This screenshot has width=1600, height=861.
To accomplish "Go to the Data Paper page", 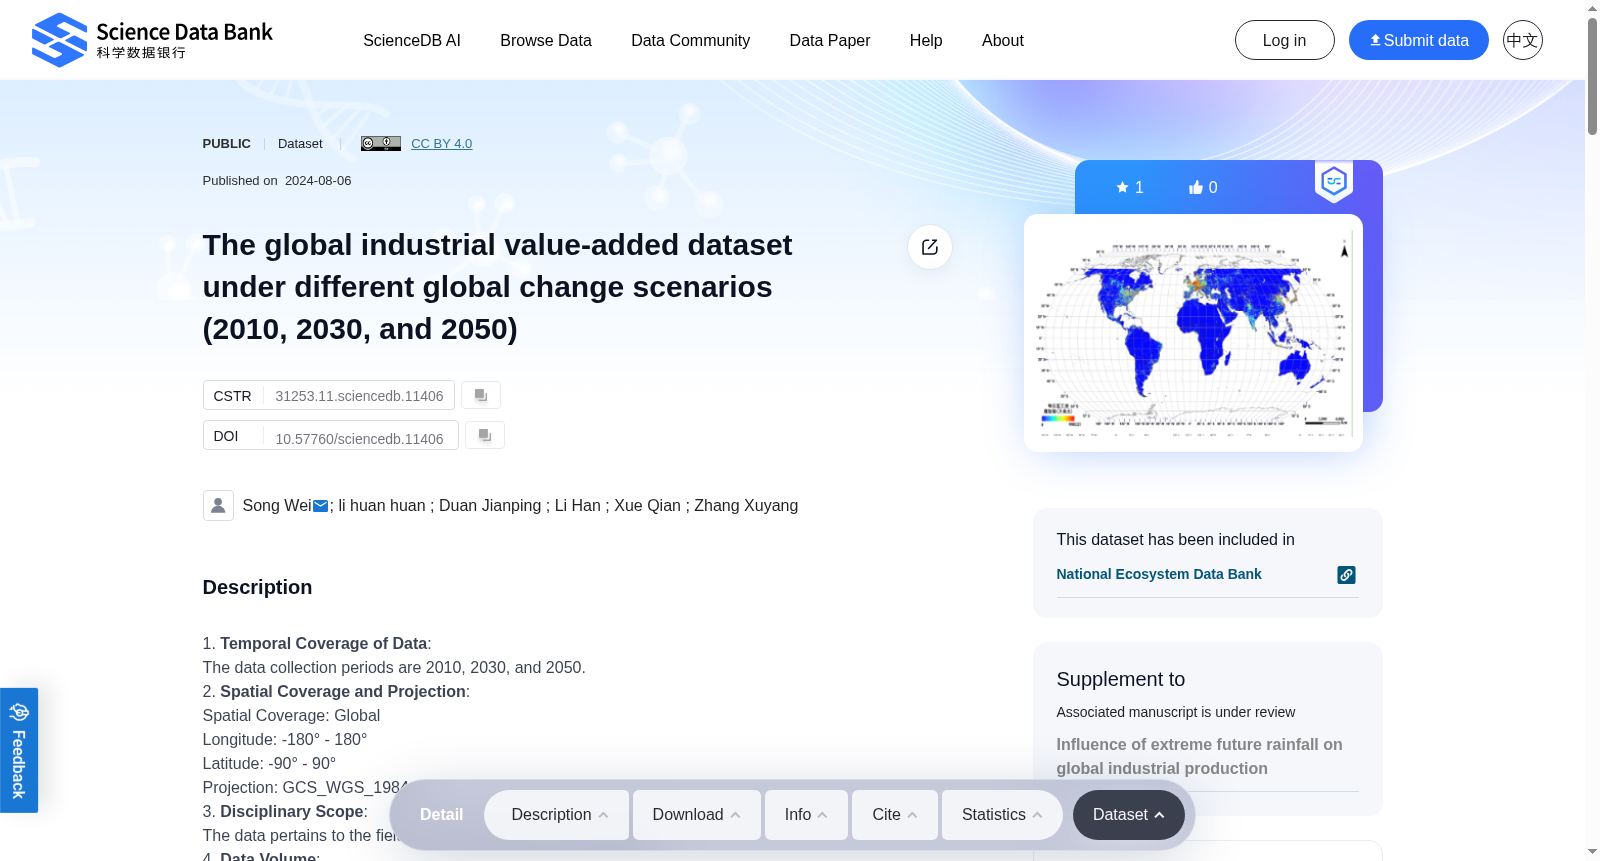I will tap(830, 40).
